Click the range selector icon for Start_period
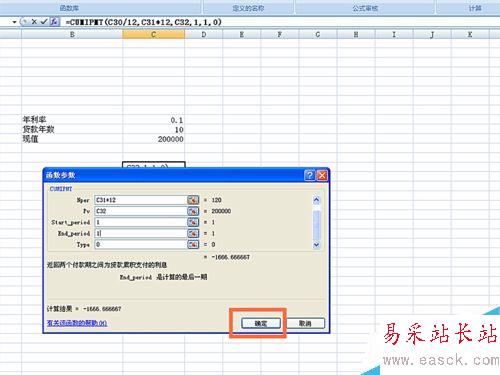Viewport: 500px width, 375px height. pyautogui.click(x=193, y=222)
